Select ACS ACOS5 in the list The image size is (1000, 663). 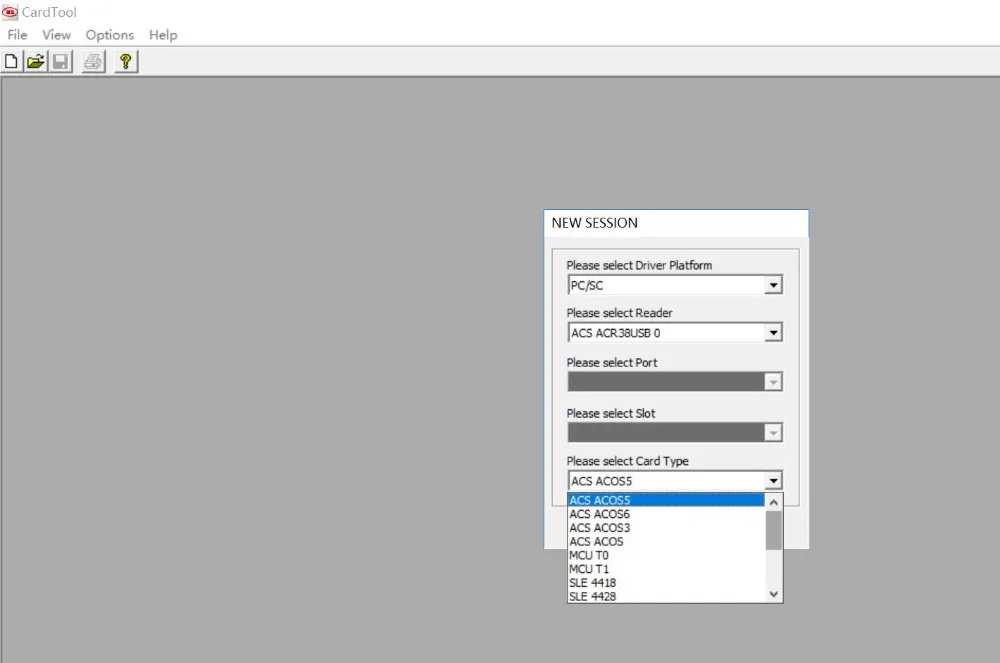[666, 500]
